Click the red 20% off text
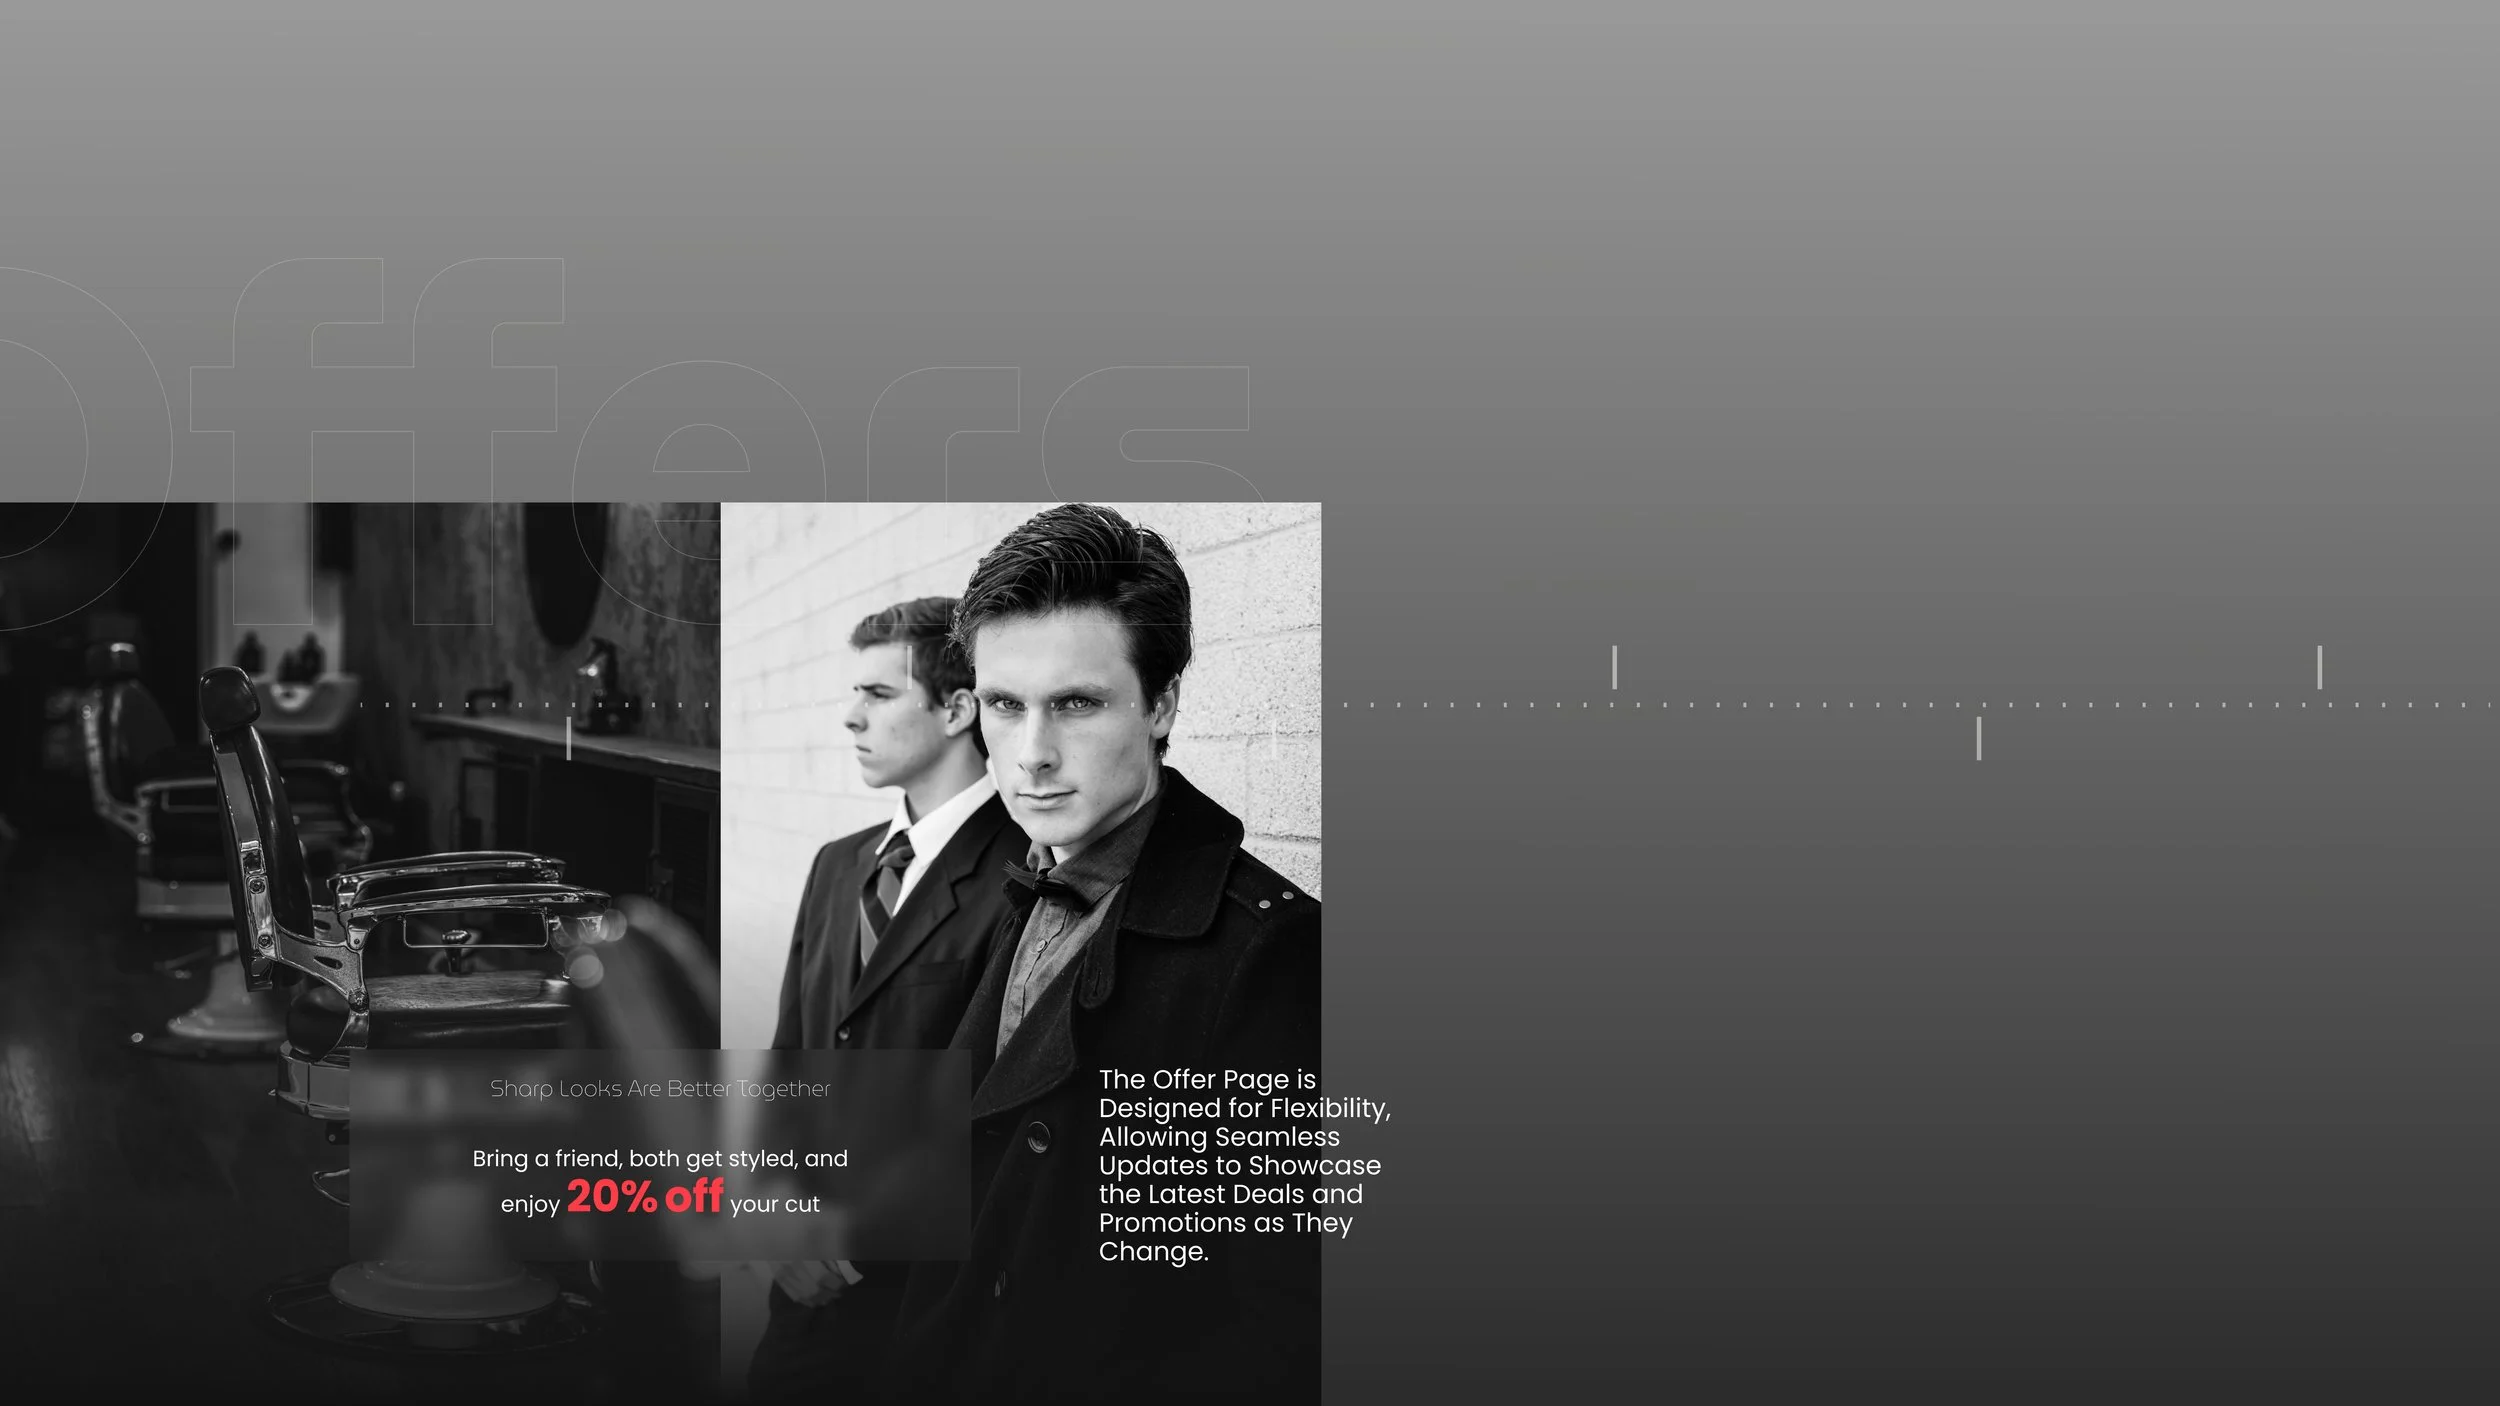 (x=645, y=1197)
